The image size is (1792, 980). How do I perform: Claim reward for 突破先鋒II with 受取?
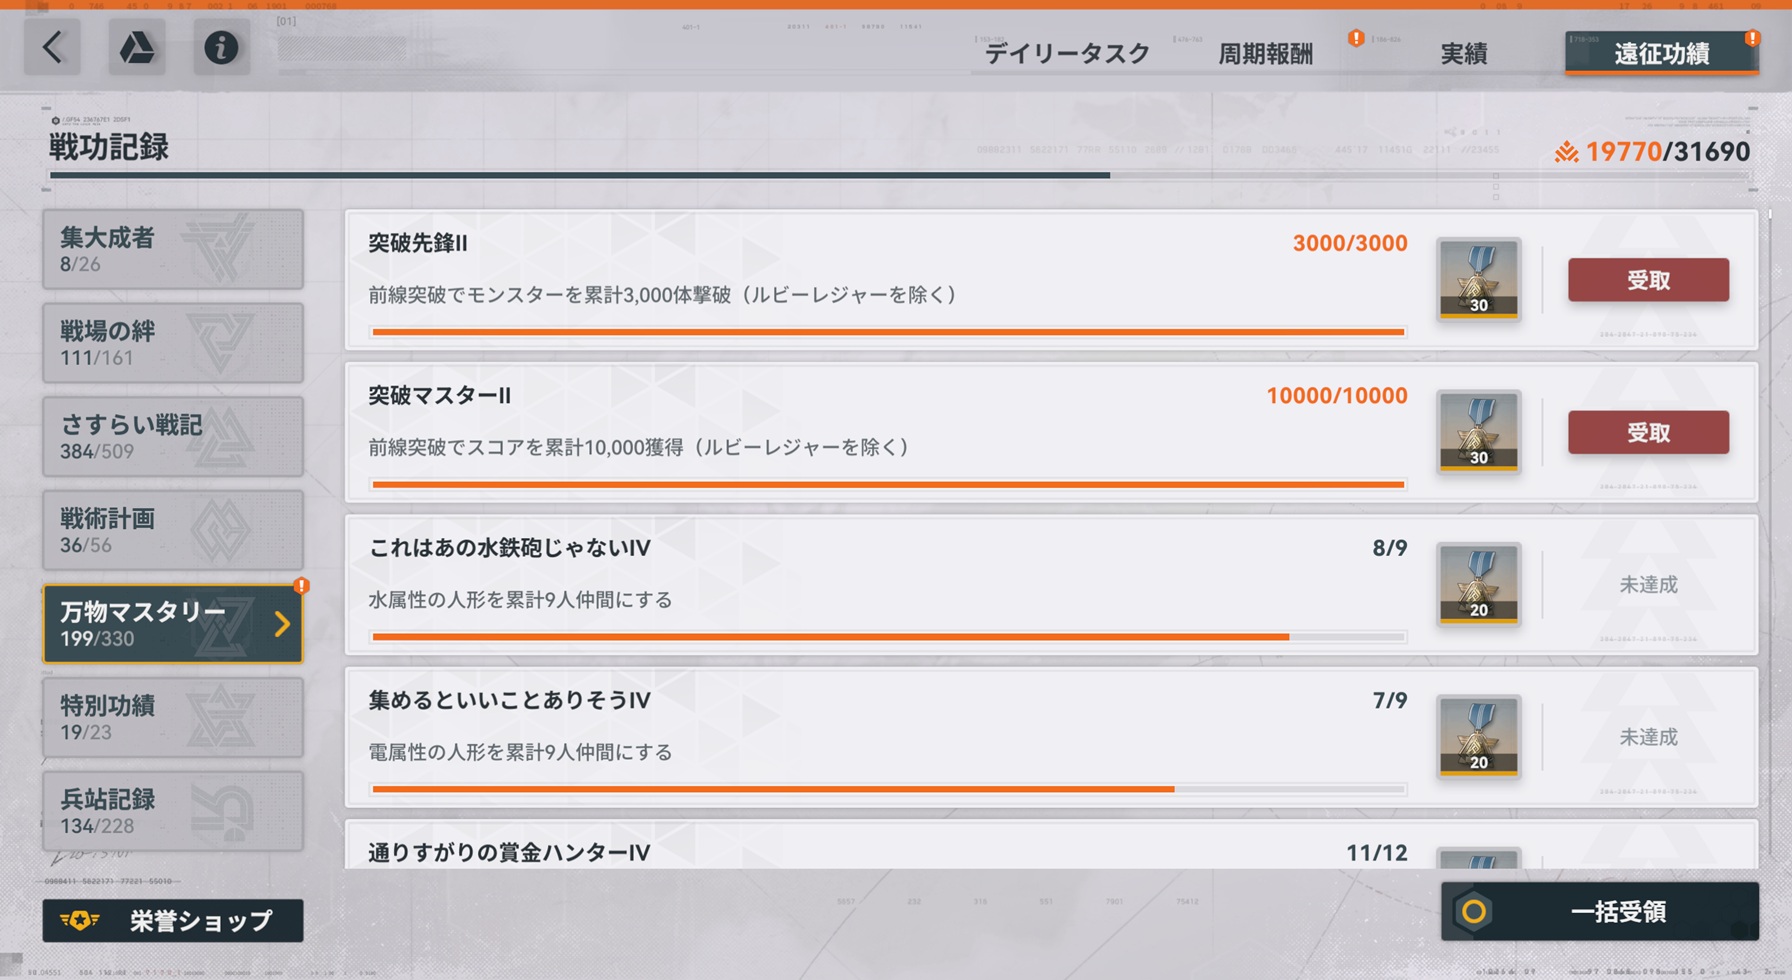(1648, 280)
